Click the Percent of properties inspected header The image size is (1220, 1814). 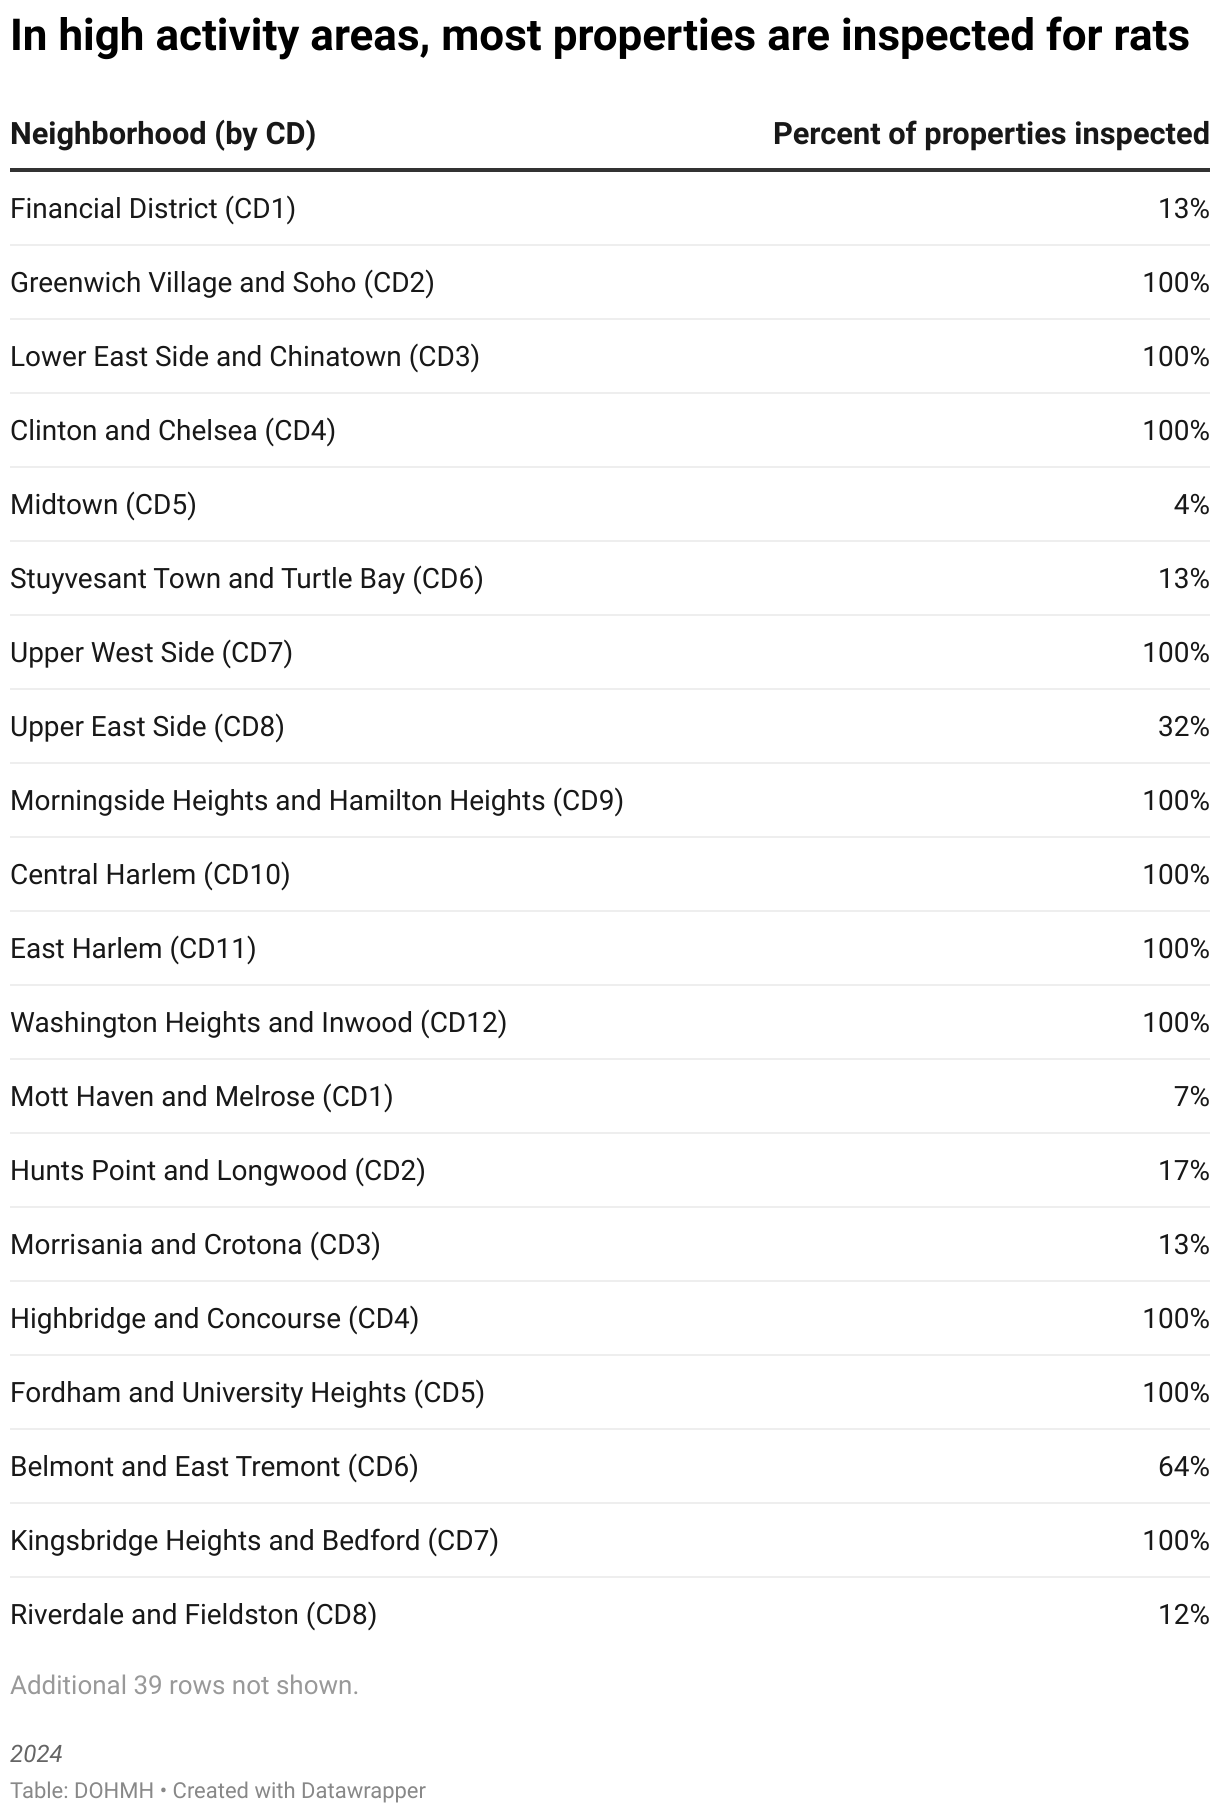click(x=990, y=134)
